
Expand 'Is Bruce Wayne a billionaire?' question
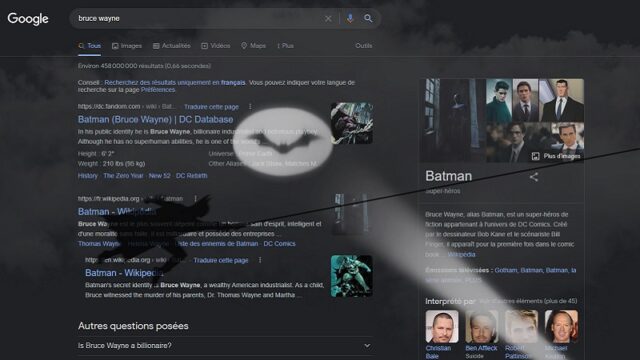click(224, 346)
